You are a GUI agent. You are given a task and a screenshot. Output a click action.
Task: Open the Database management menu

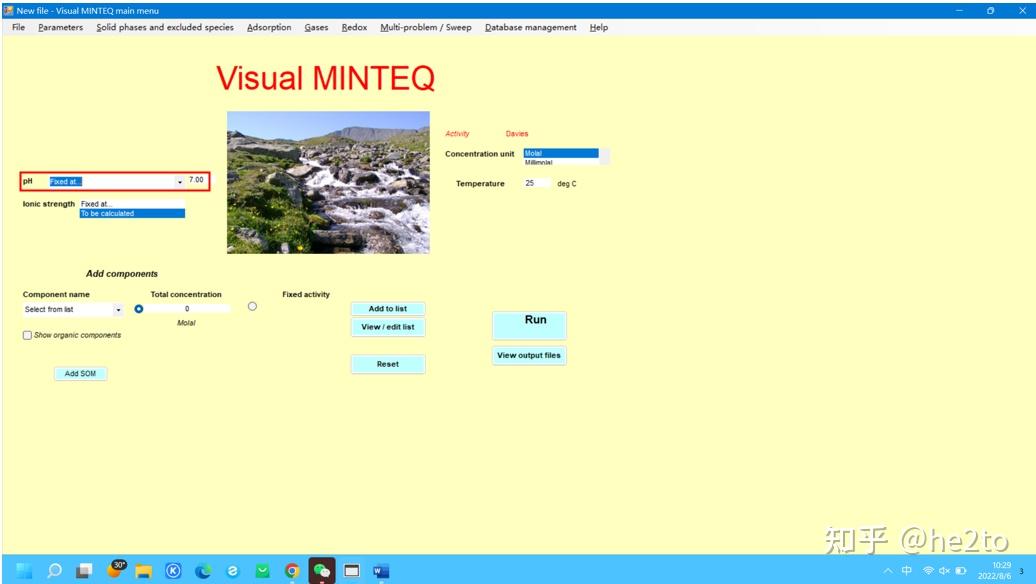[x=531, y=27]
